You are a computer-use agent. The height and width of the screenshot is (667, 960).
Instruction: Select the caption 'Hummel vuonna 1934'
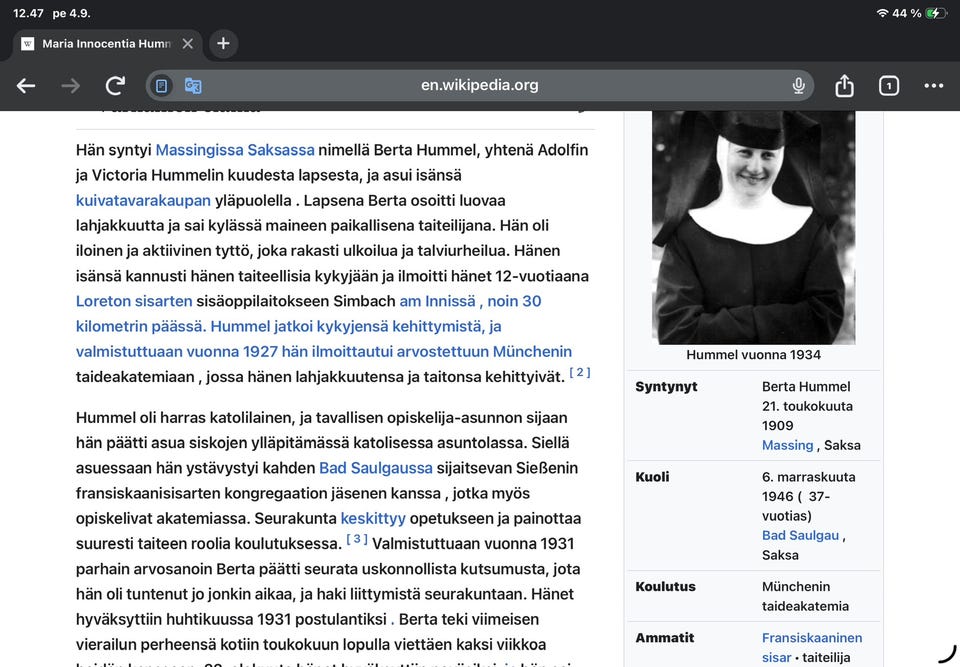click(x=754, y=355)
